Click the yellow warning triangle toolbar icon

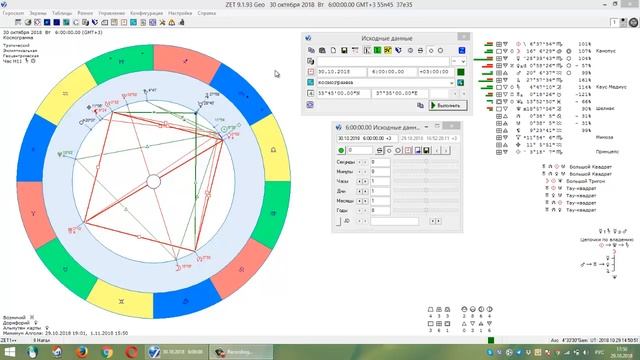172,22
